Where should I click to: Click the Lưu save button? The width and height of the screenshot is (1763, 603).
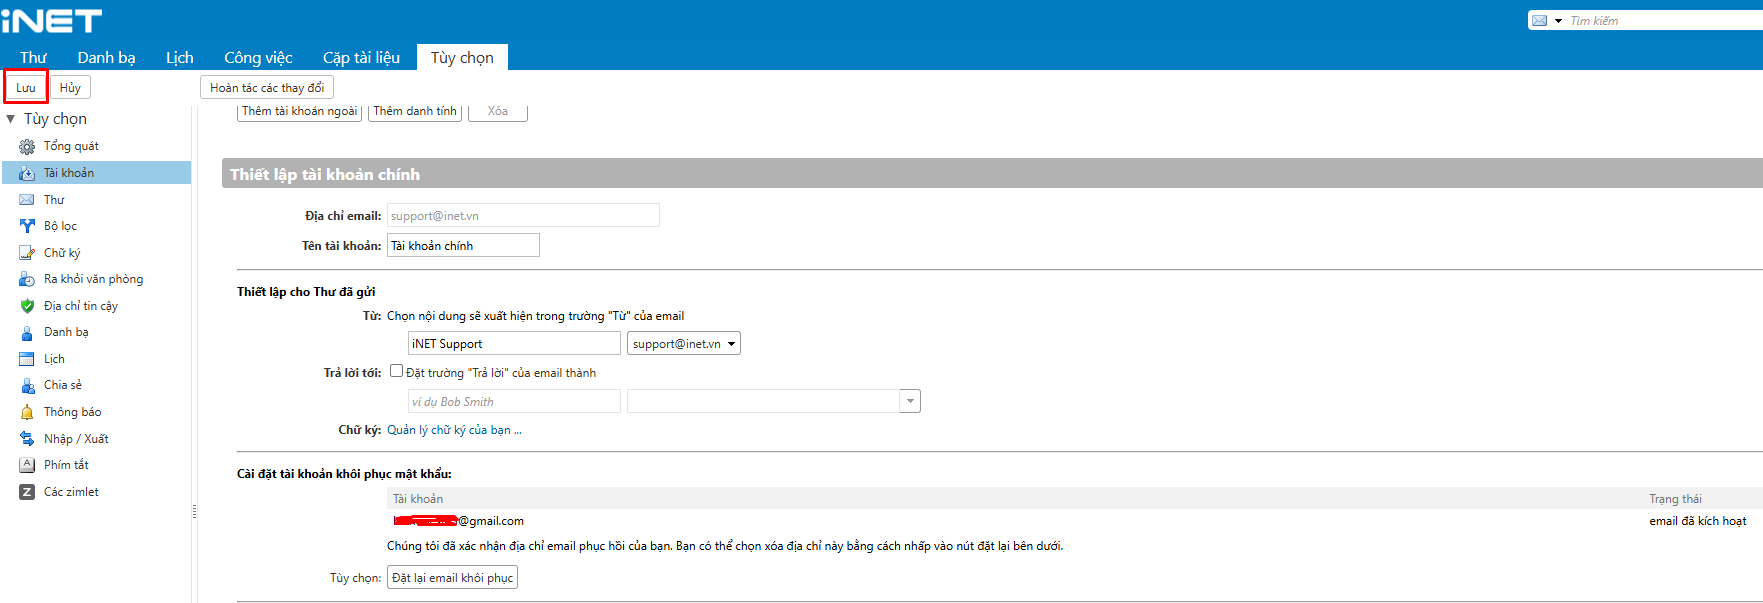[26, 88]
